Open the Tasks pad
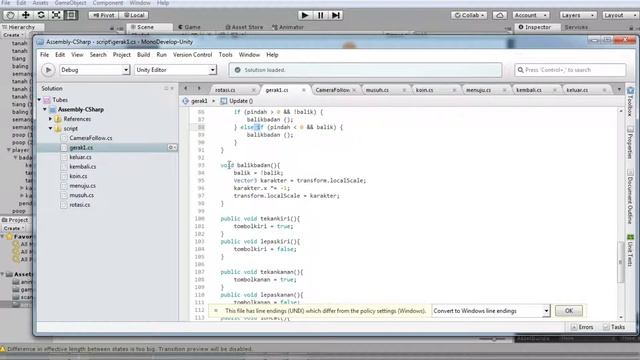This screenshot has width=640, height=360. tap(614, 327)
